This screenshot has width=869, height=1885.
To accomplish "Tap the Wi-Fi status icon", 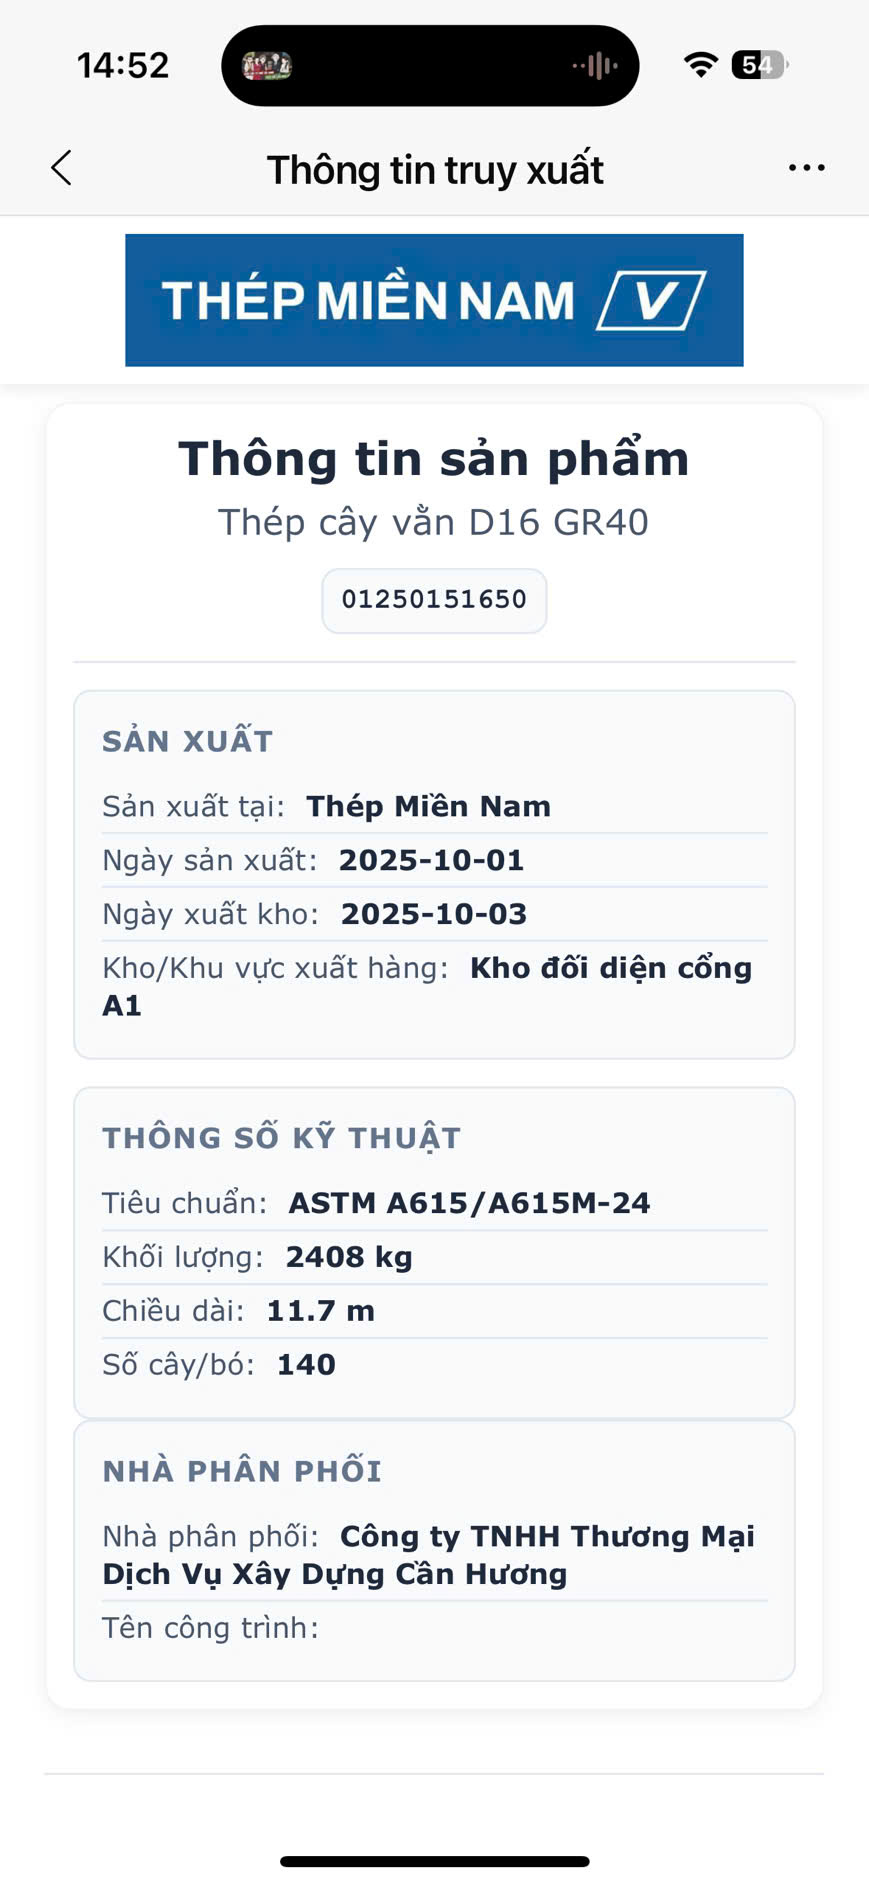I will click(x=701, y=66).
